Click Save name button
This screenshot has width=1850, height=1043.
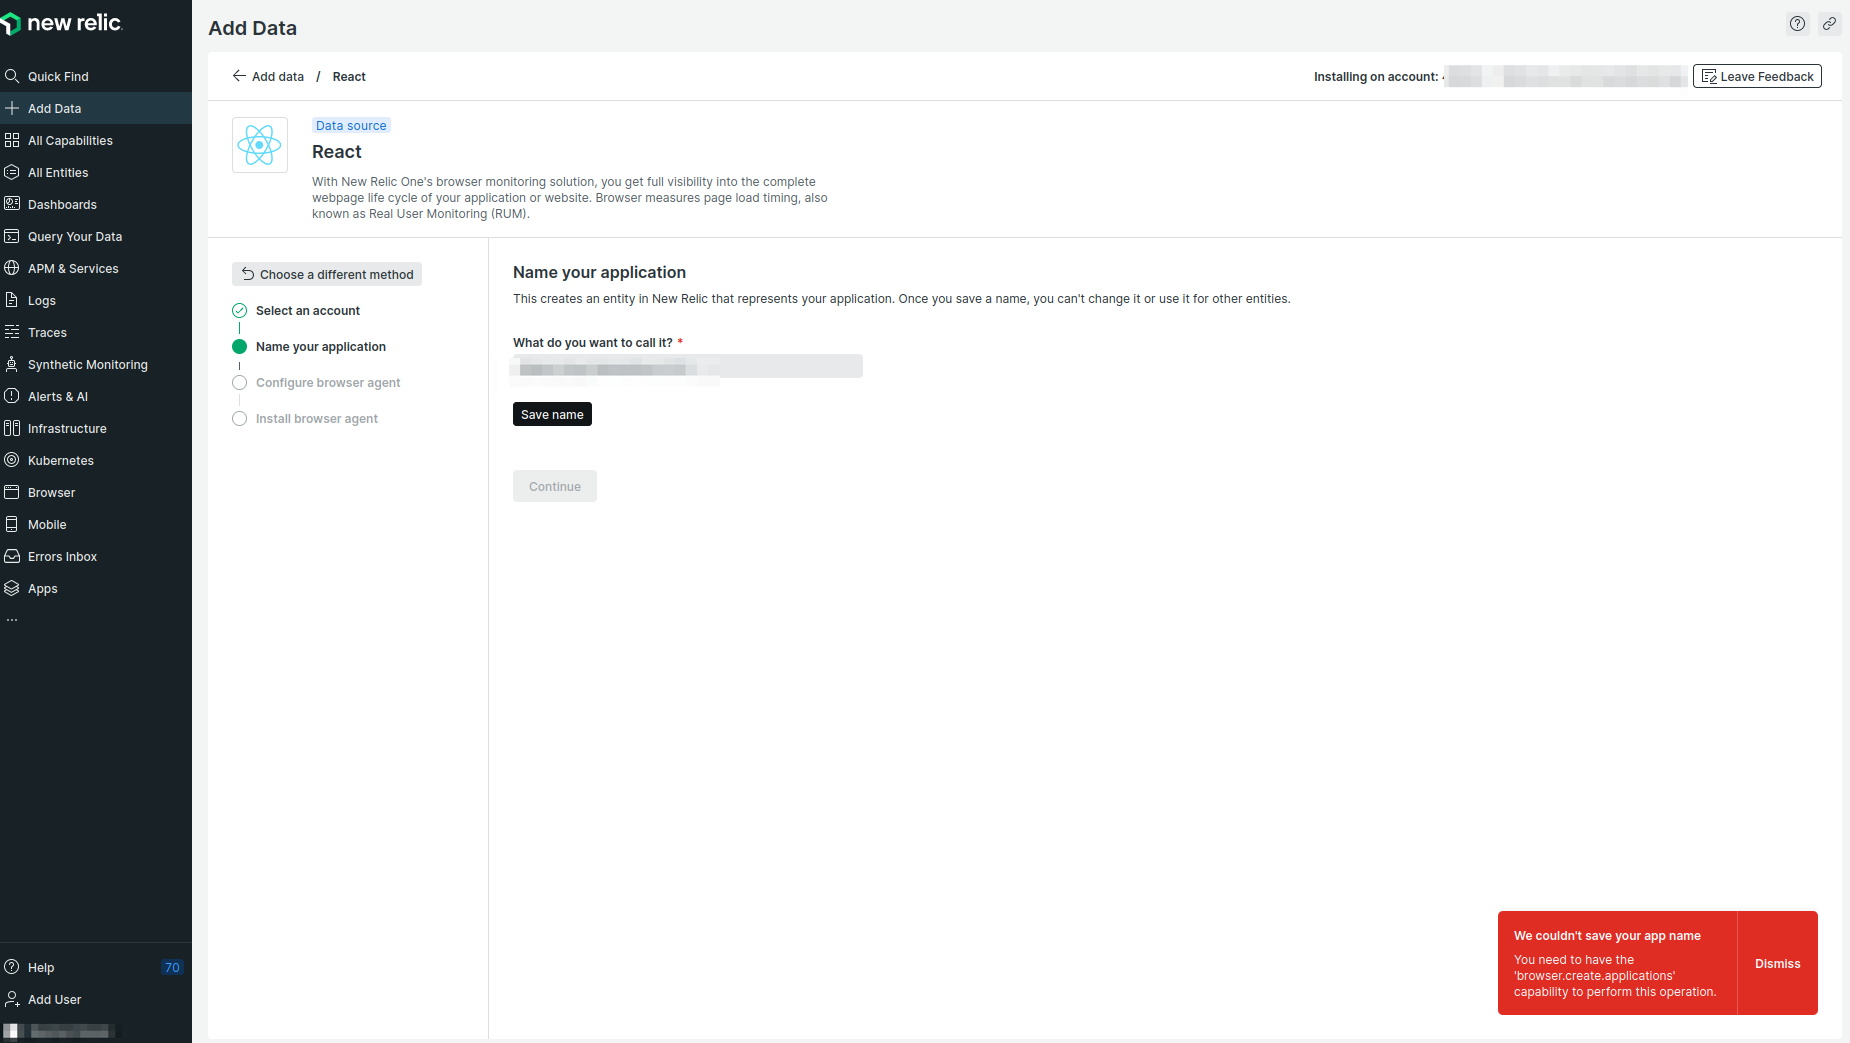click(552, 414)
